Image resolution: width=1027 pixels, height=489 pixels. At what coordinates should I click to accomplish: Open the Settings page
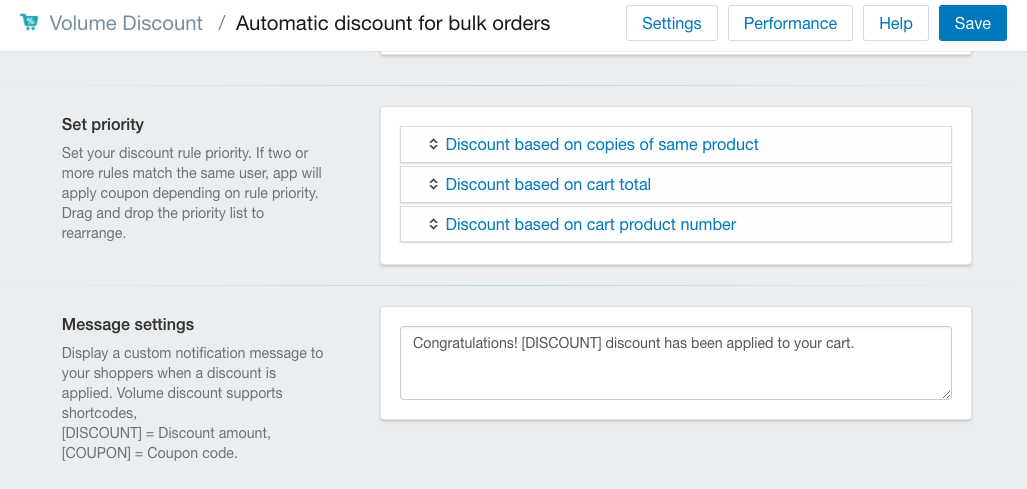(x=671, y=23)
